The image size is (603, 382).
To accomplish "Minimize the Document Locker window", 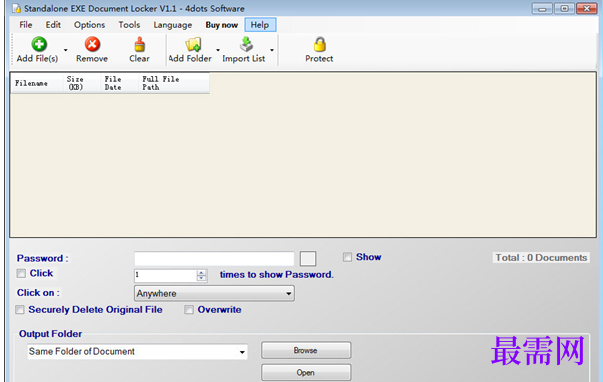I will [542, 8].
